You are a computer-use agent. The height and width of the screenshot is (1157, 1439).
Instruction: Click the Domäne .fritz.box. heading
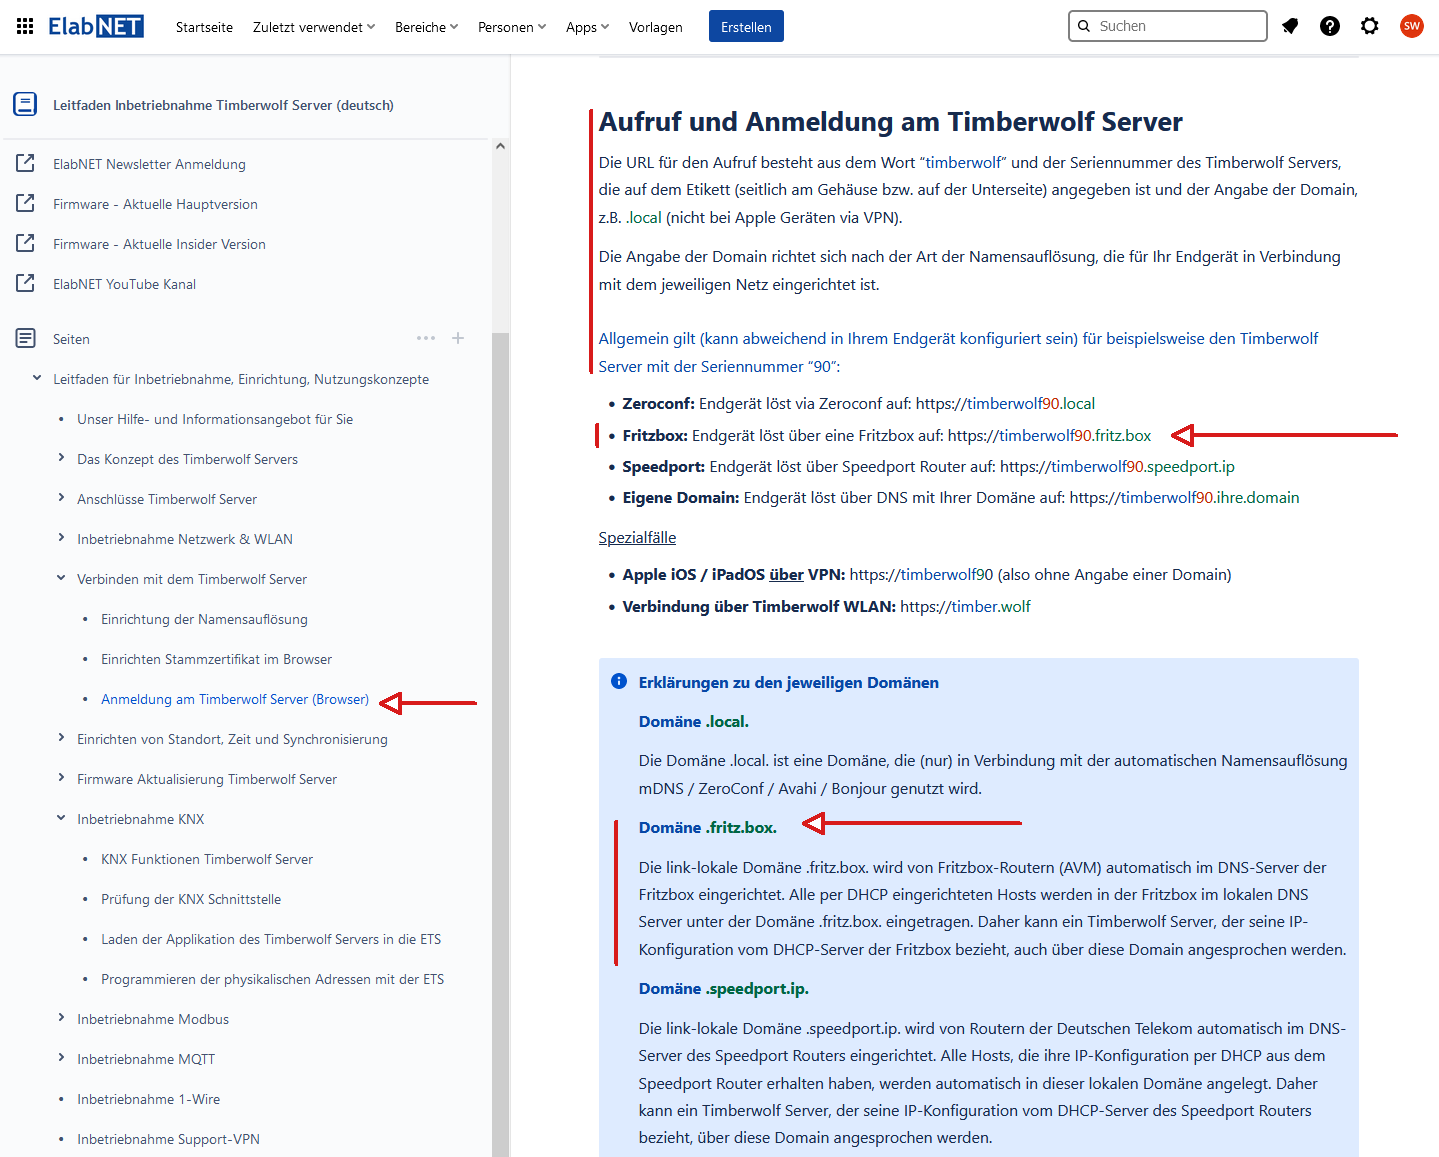[707, 827]
